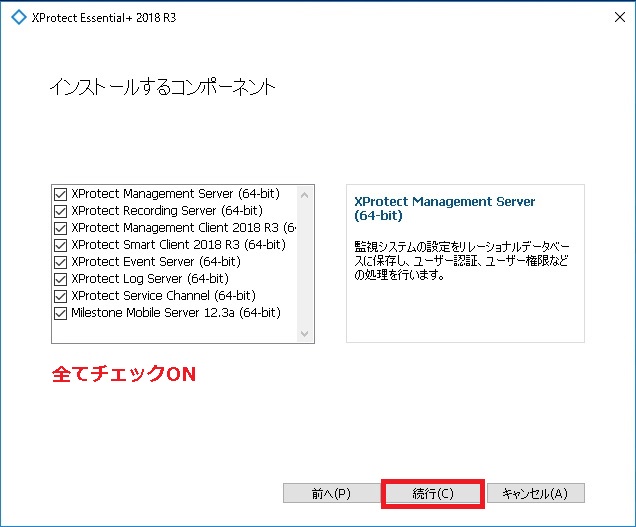Toggle XProtect Service Channel (64-bit) checkbox
Viewport: 636px width, 527px height.
click(60, 297)
